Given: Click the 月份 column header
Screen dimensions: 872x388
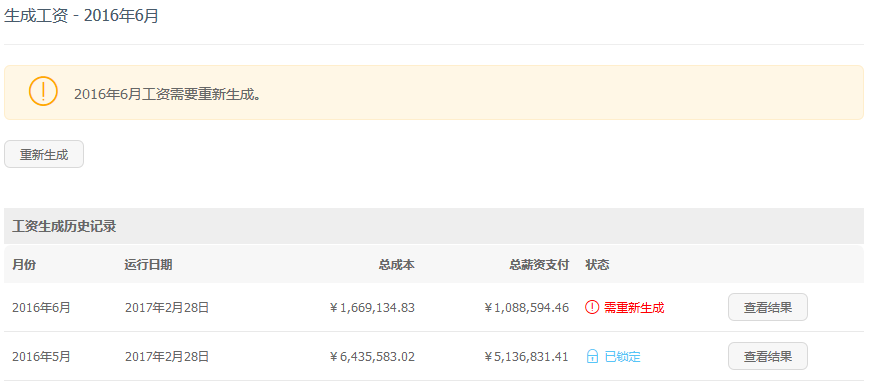Looking at the screenshot, I should (x=24, y=265).
